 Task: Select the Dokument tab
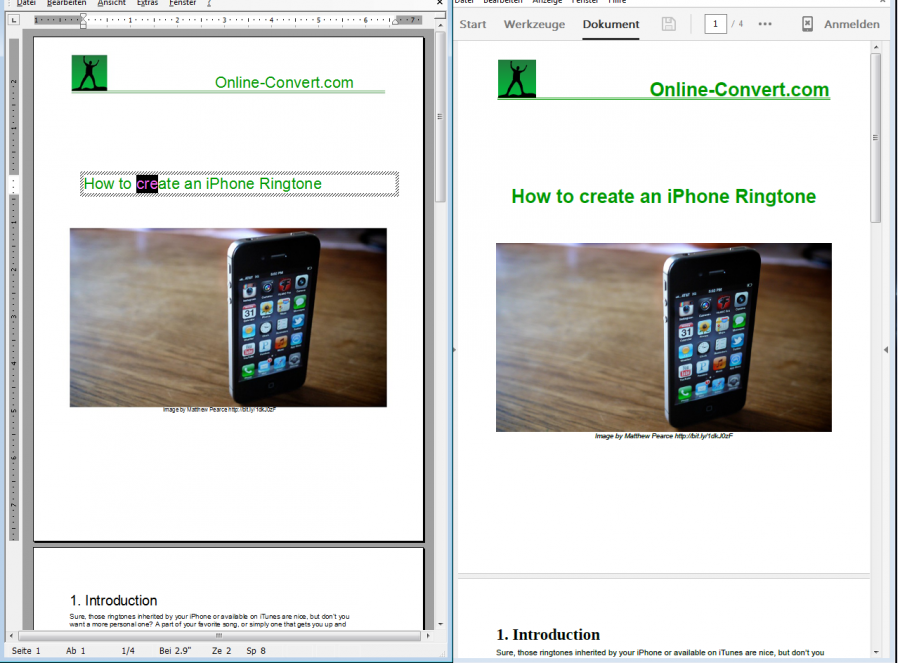click(x=611, y=24)
